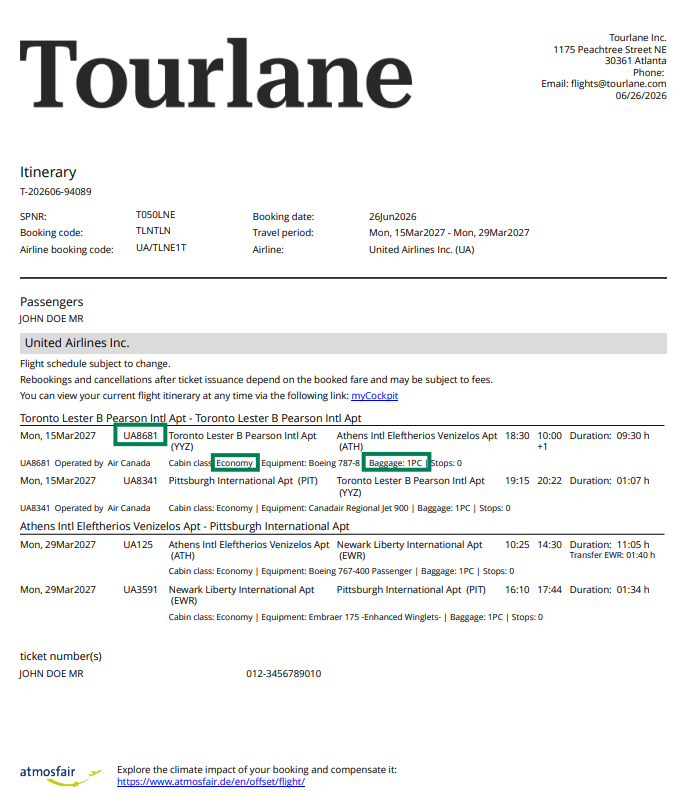
Task: Click ticket number 012-3456789010
Action: pos(283,674)
